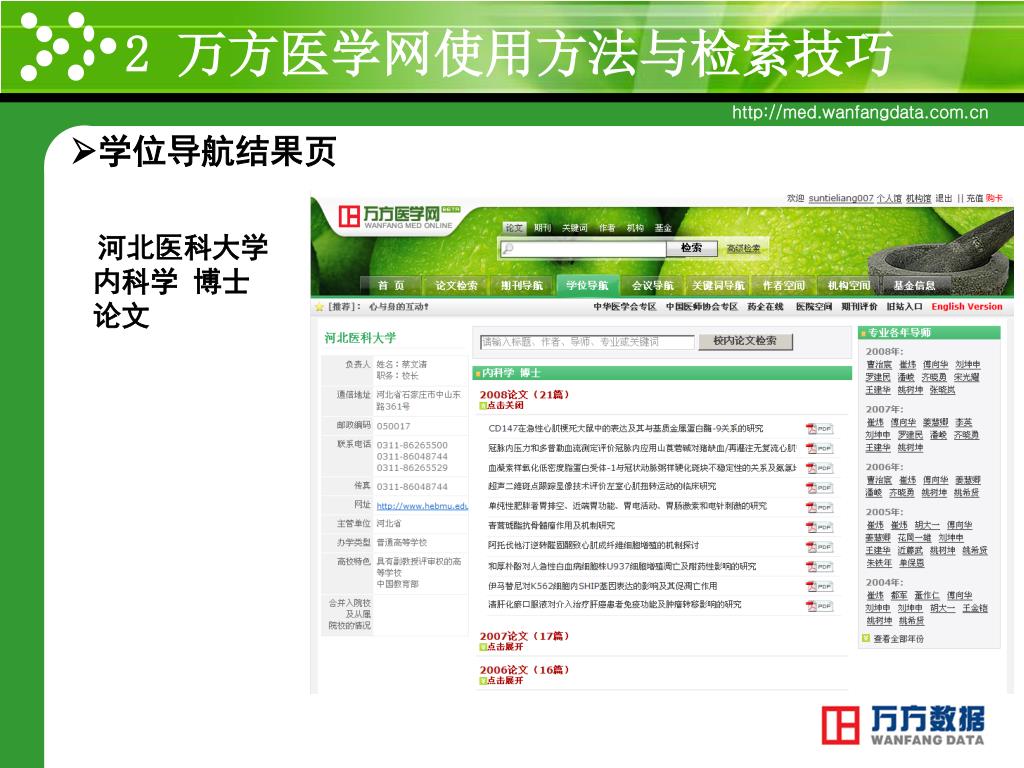Open PDF for 血凝素样氧化低密度脂蛋白受体 paper
This screenshot has height=768, width=1024.
pyautogui.click(x=819, y=468)
